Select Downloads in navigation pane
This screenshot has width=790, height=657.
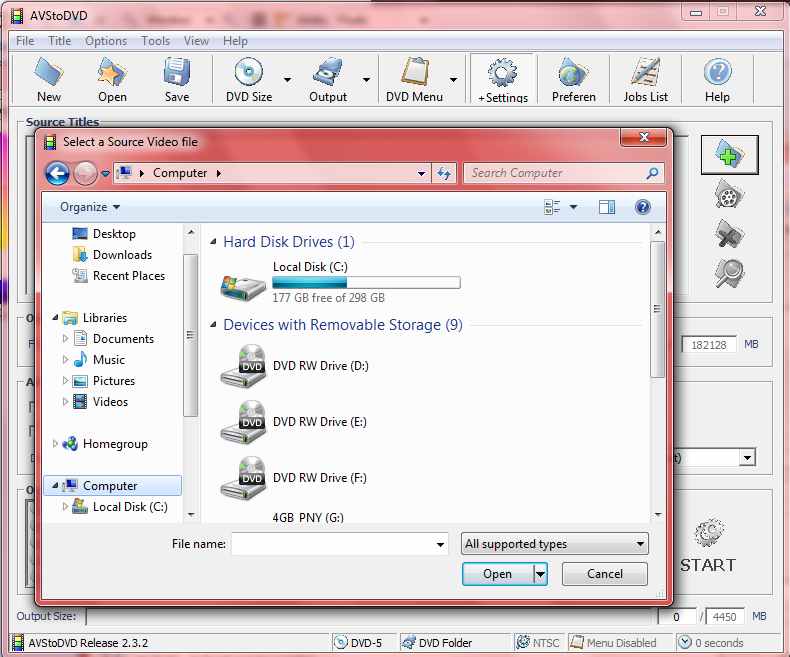[x=122, y=255]
